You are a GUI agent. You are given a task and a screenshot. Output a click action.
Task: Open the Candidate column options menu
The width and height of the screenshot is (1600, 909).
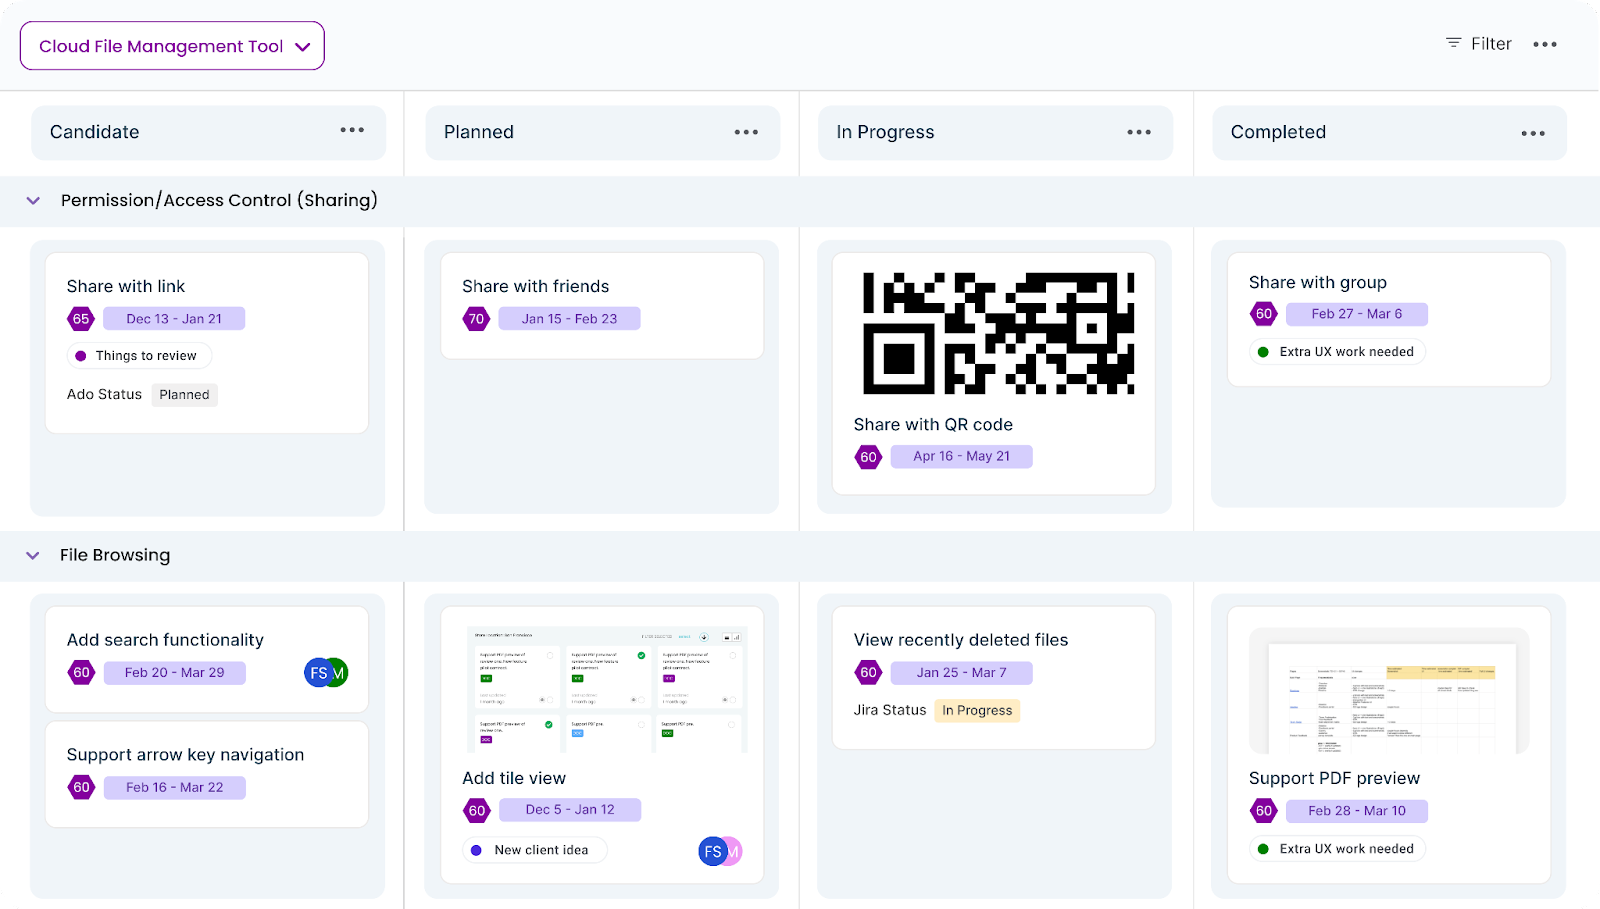pos(352,130)
